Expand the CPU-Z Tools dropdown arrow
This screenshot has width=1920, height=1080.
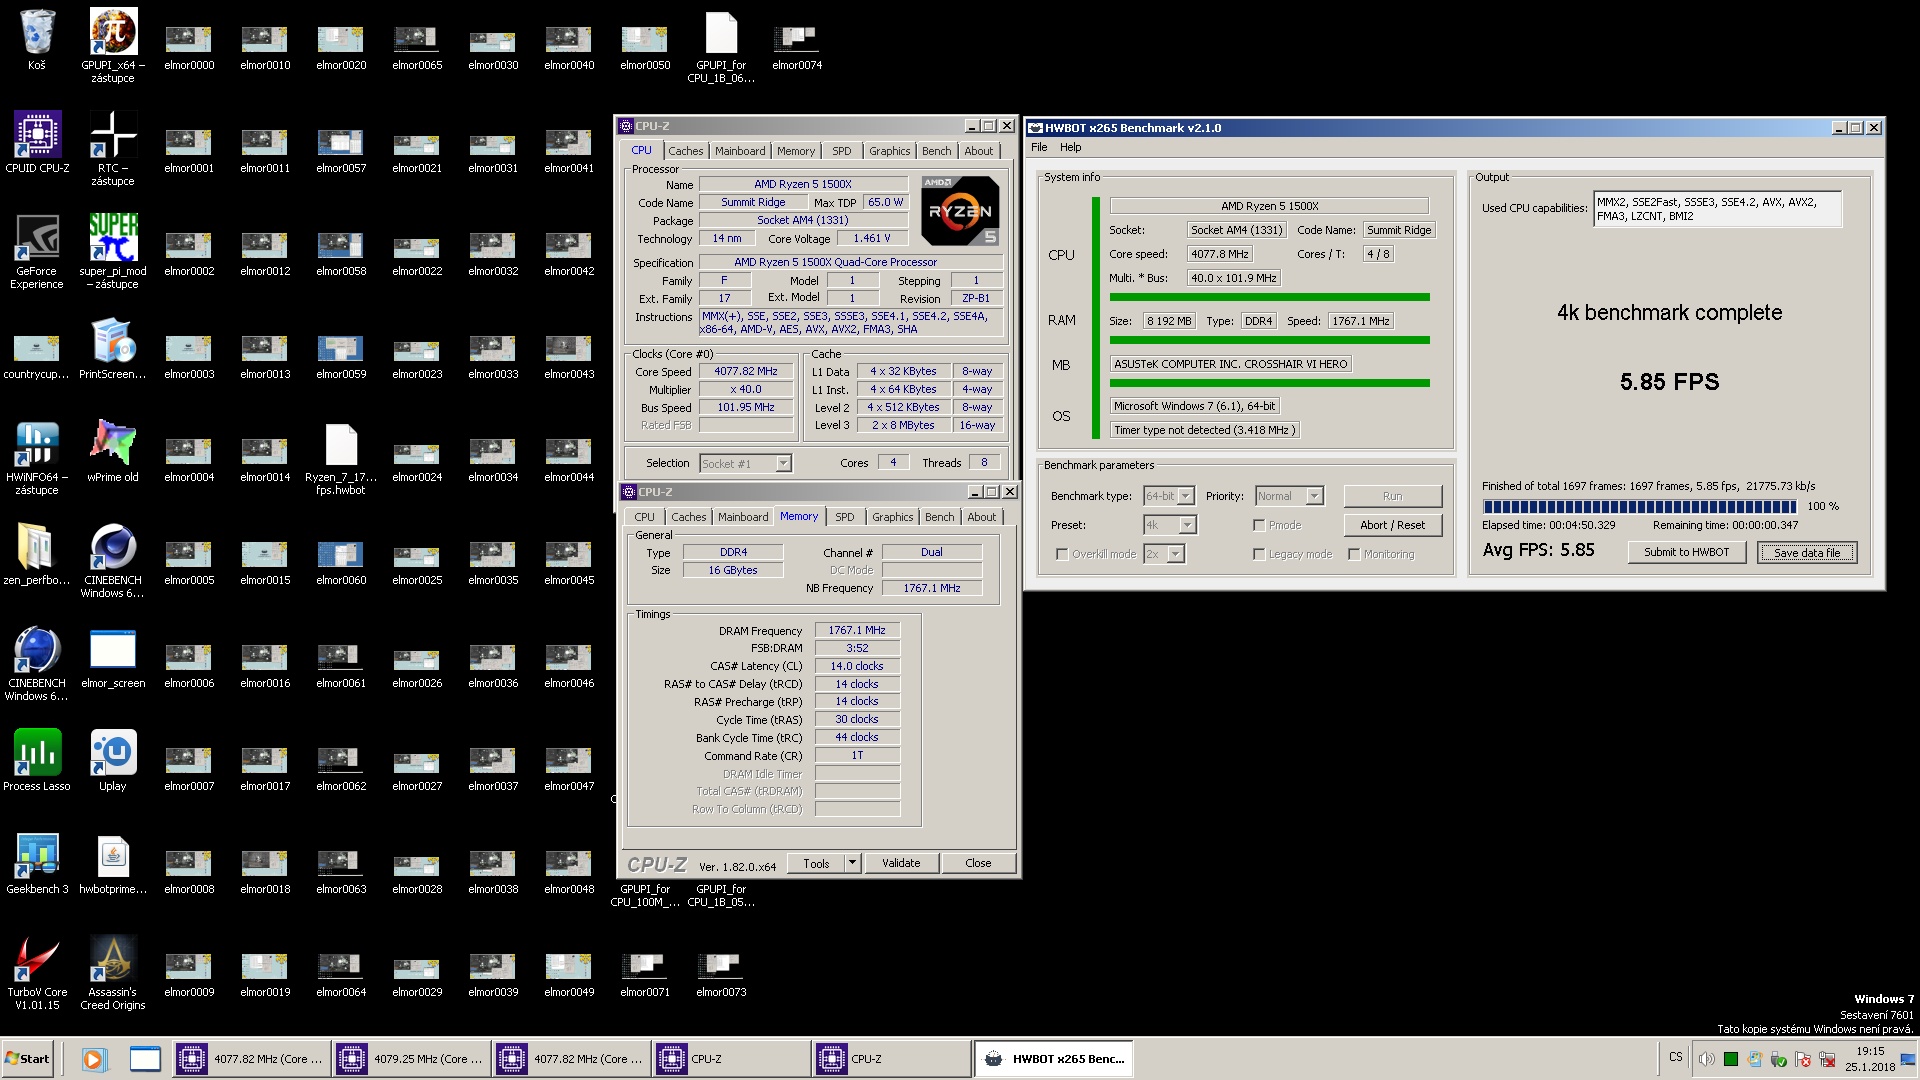[852, 863]
